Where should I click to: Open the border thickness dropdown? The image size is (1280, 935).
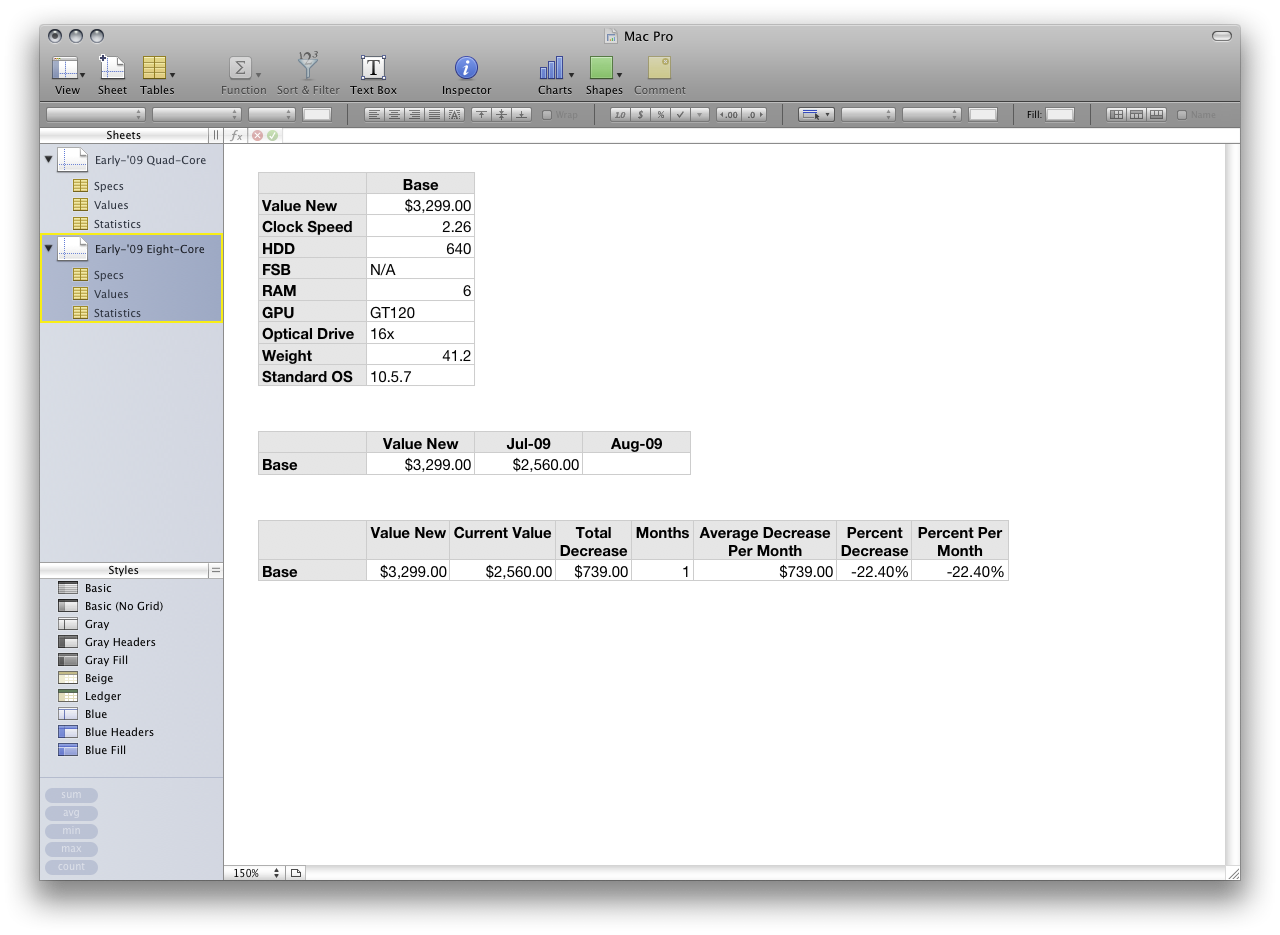(x=931, y=115)
